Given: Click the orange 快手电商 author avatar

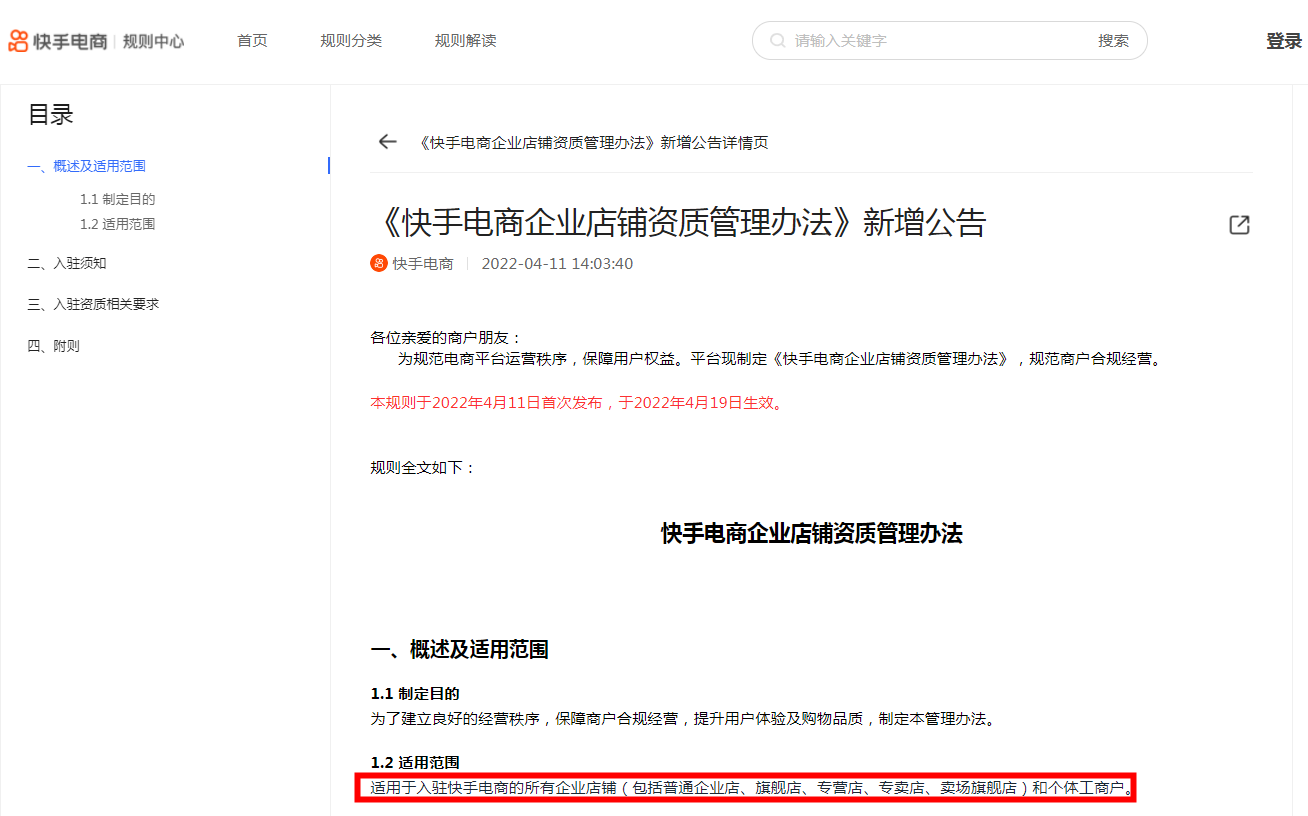Looking at the screenshot, I should pos(379,264).
